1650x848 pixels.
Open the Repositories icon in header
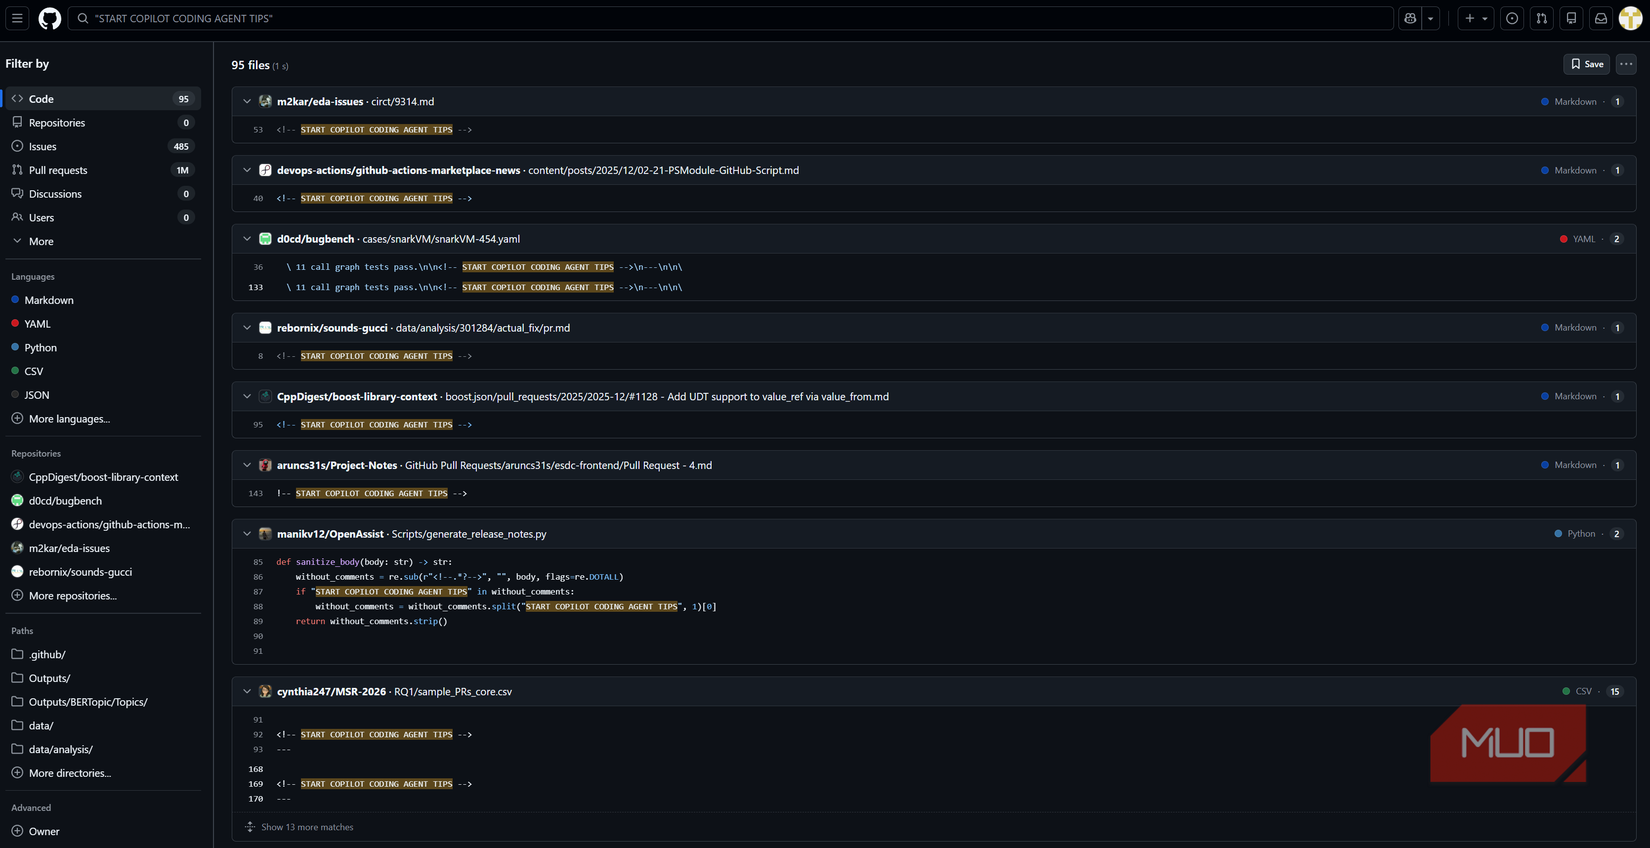tap(1572, 18)
